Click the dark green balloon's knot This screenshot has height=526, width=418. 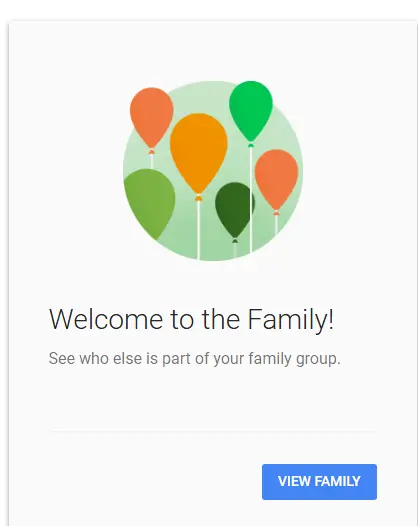pos(235,241)
